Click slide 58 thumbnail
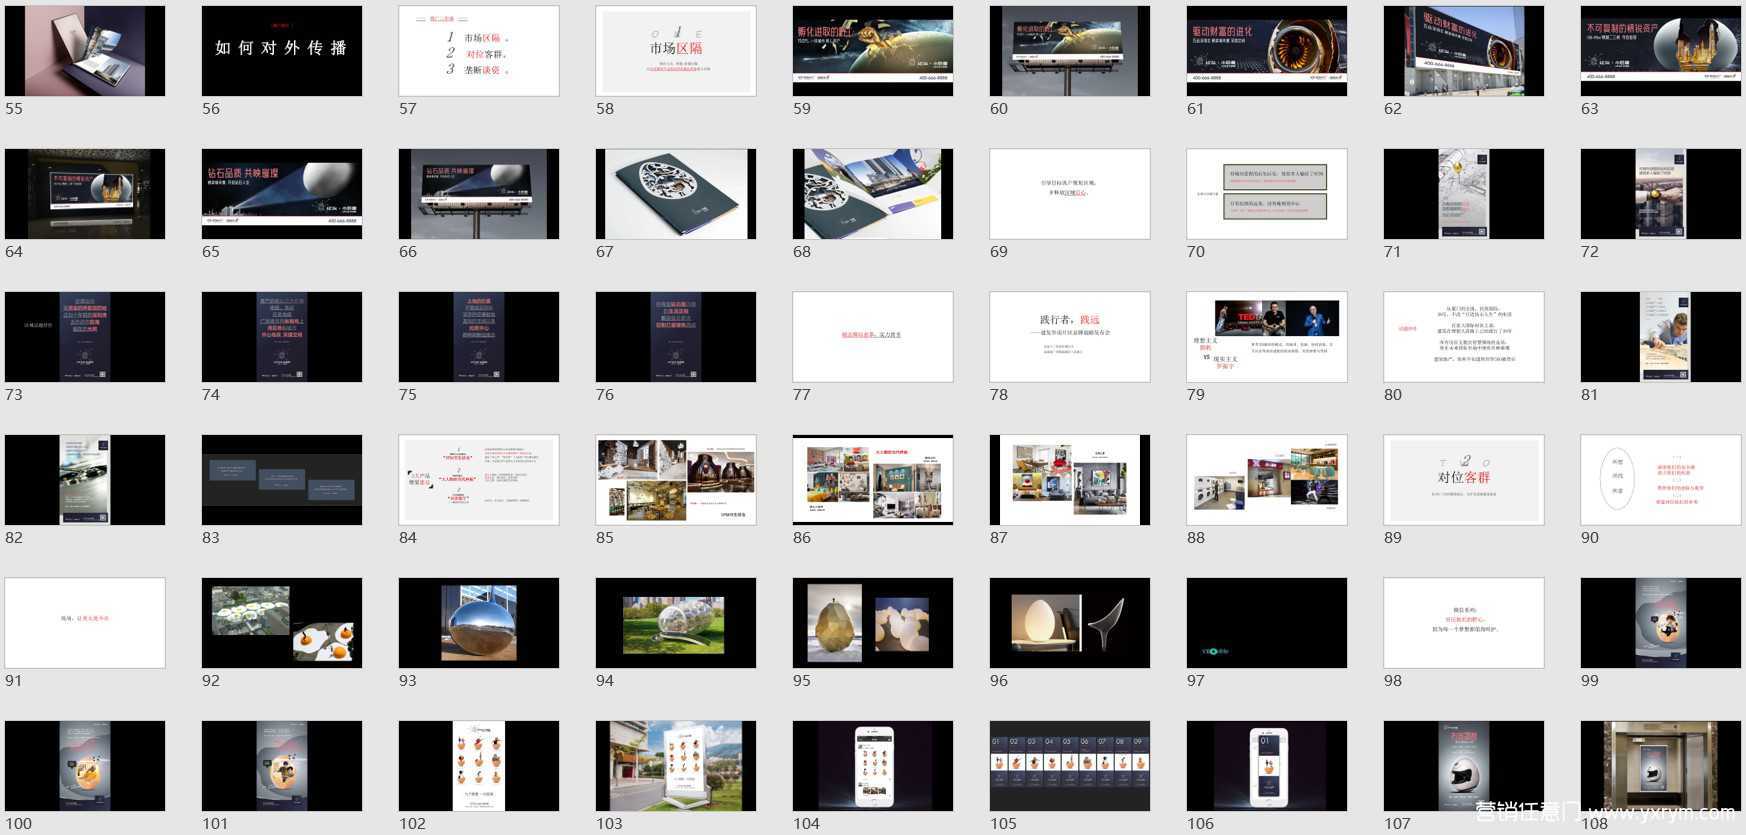Image resolution: width=1746 pixels, height=835 pixels. point(676,51)
